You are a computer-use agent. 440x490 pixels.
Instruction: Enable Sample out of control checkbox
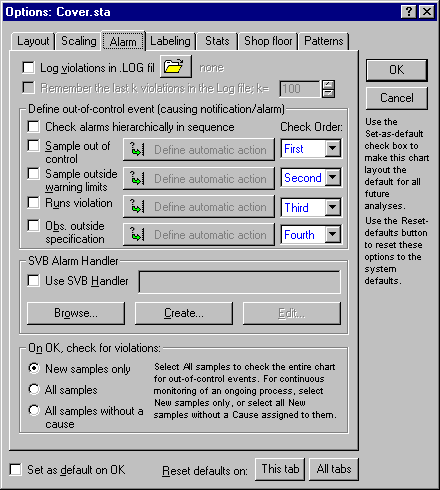(x=33, y=146)
